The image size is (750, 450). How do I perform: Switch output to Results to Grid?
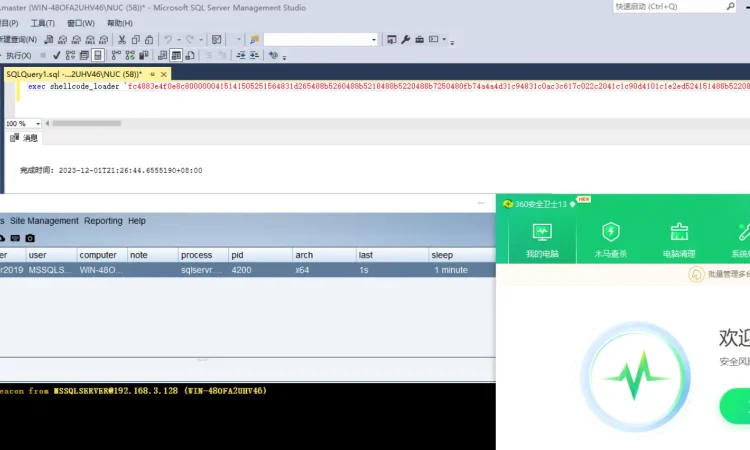176,55
